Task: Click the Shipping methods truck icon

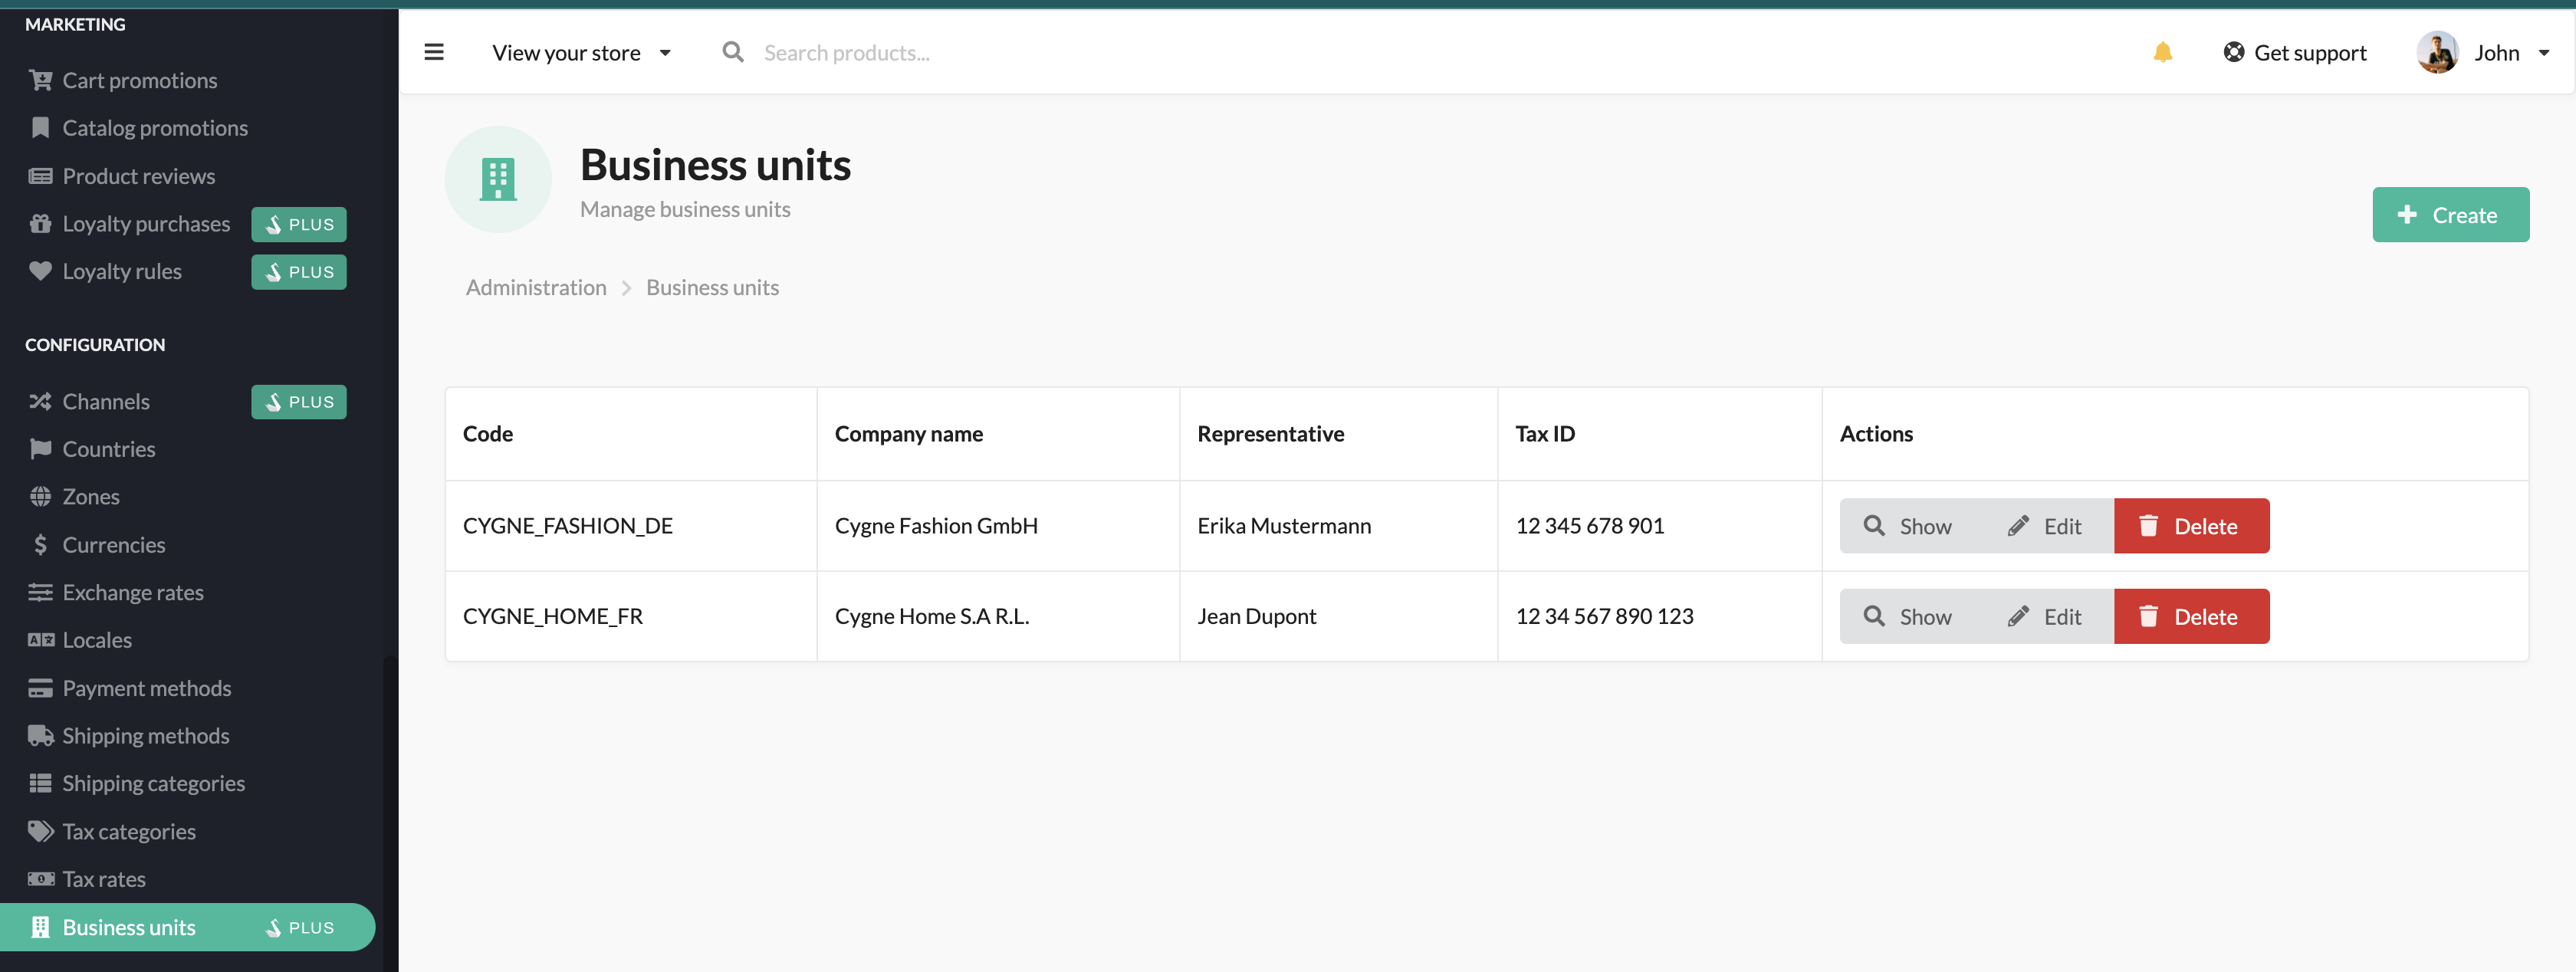Action: 40,736
